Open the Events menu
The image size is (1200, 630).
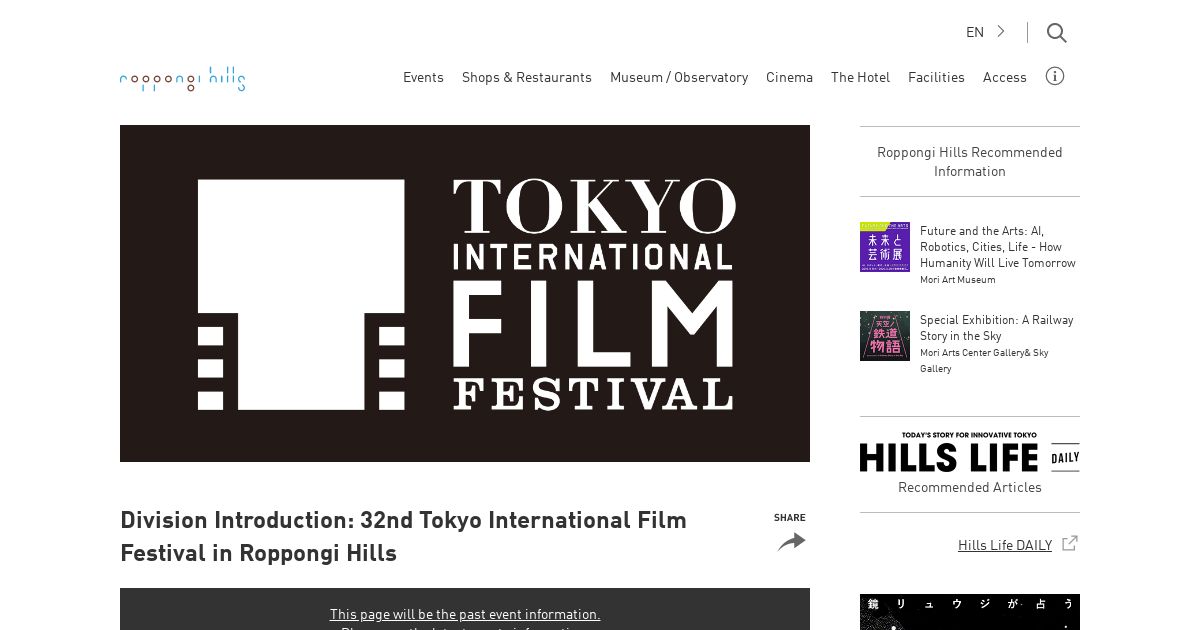tap(423, 77)
